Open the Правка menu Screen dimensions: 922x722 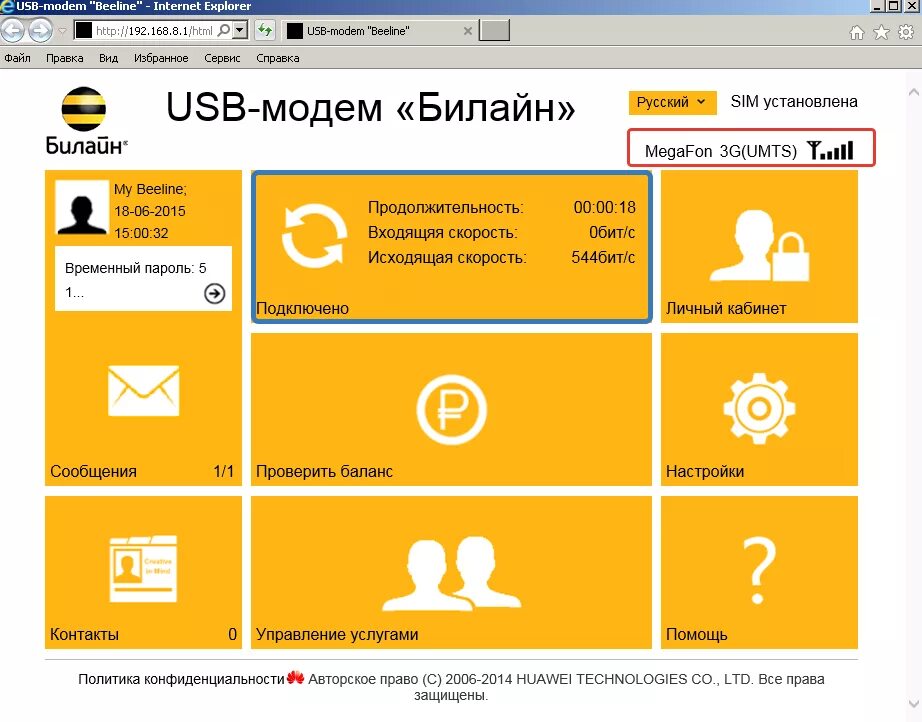(x=65, y=58)
